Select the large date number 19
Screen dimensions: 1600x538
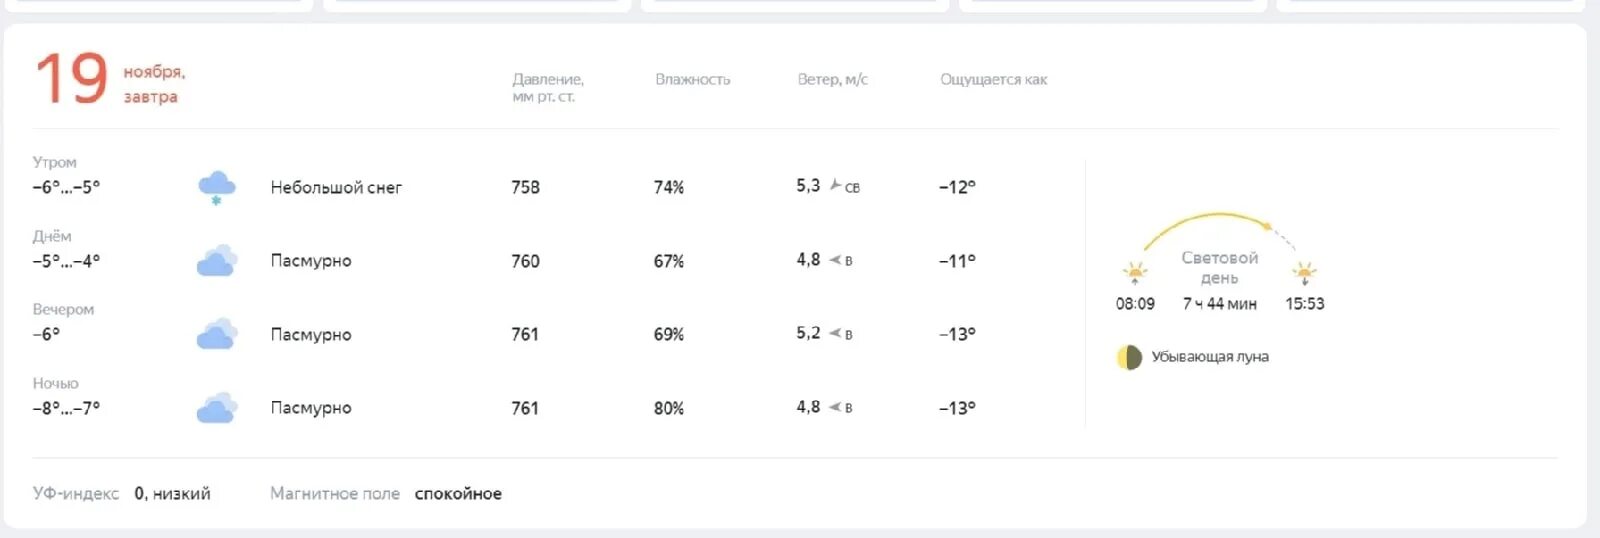point(71,78)
